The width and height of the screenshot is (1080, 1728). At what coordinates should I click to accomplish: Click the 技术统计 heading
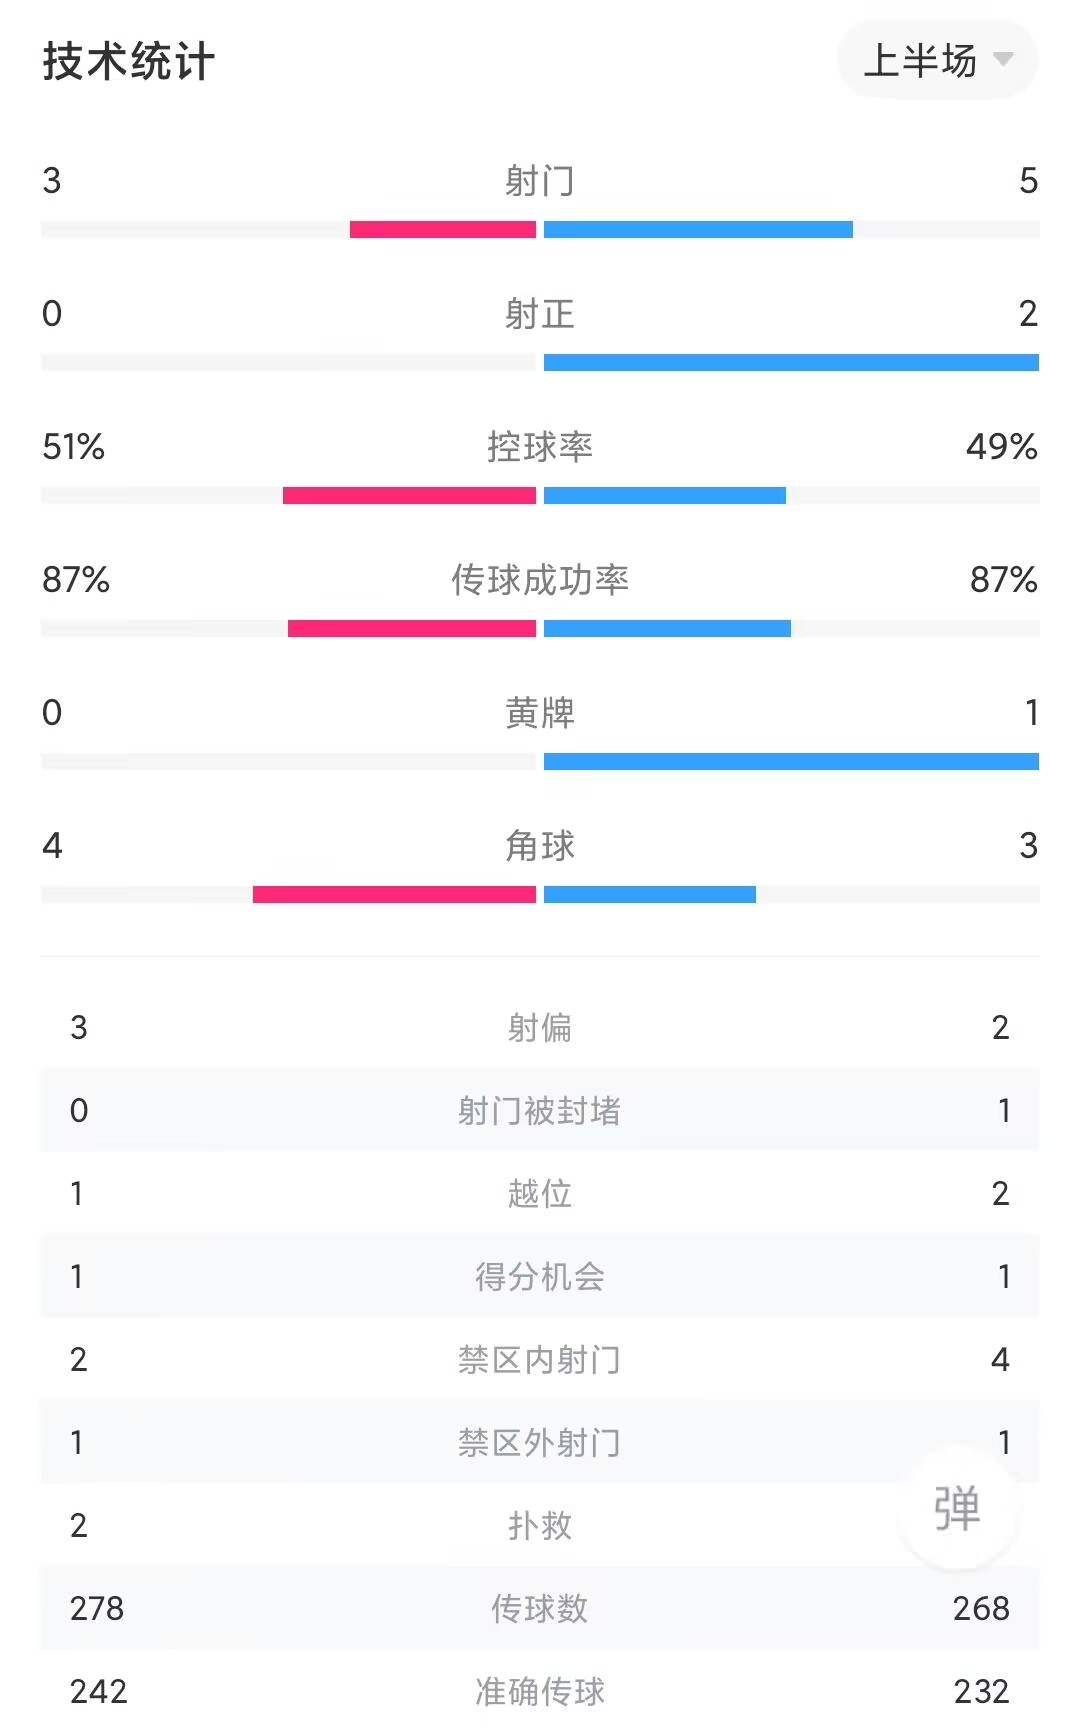(129, 61)
